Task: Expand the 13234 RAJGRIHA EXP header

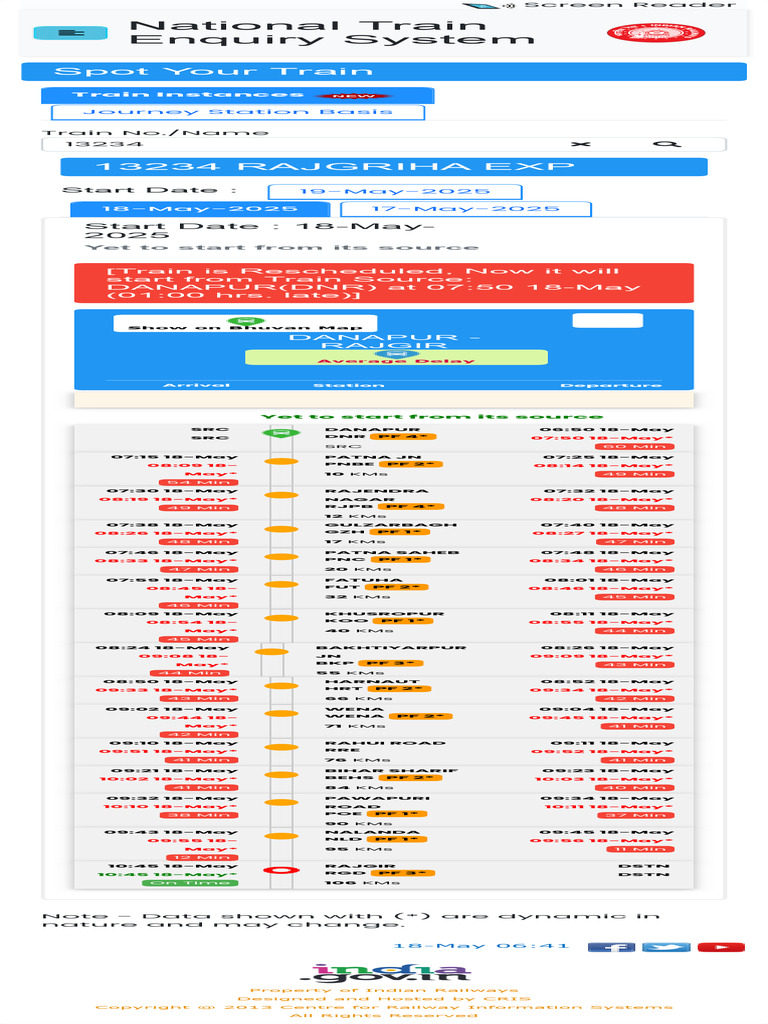Action: 384,167
